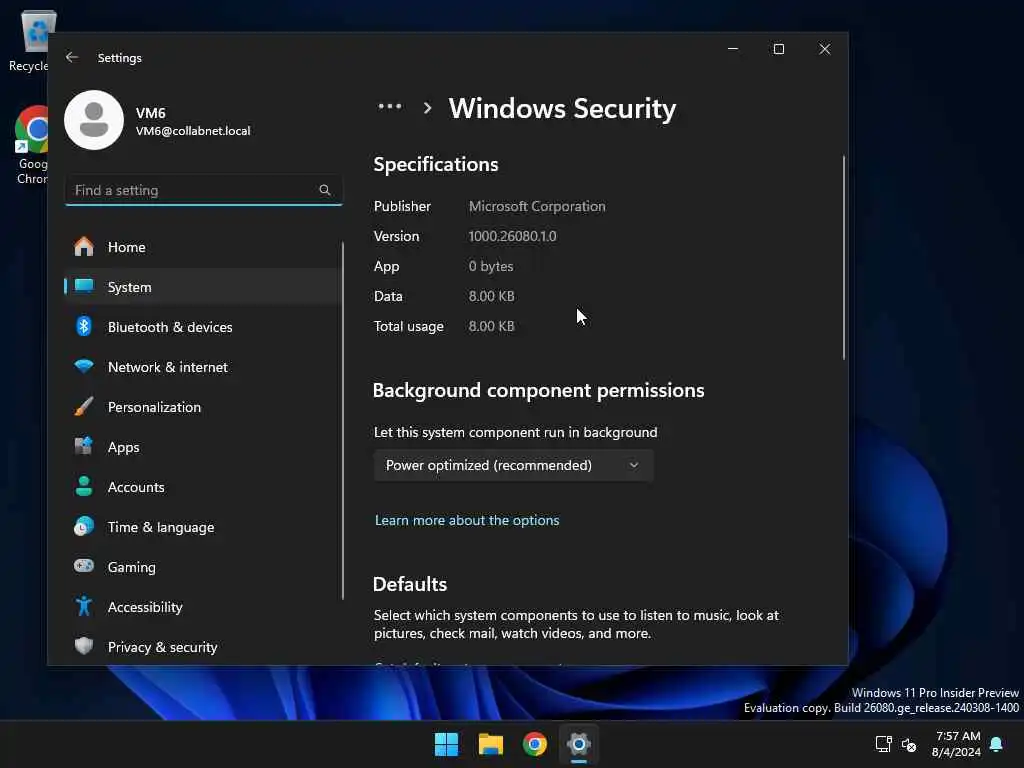
Task: Click the dropdown chevron arrow for background permission
Action: [633, 465]
